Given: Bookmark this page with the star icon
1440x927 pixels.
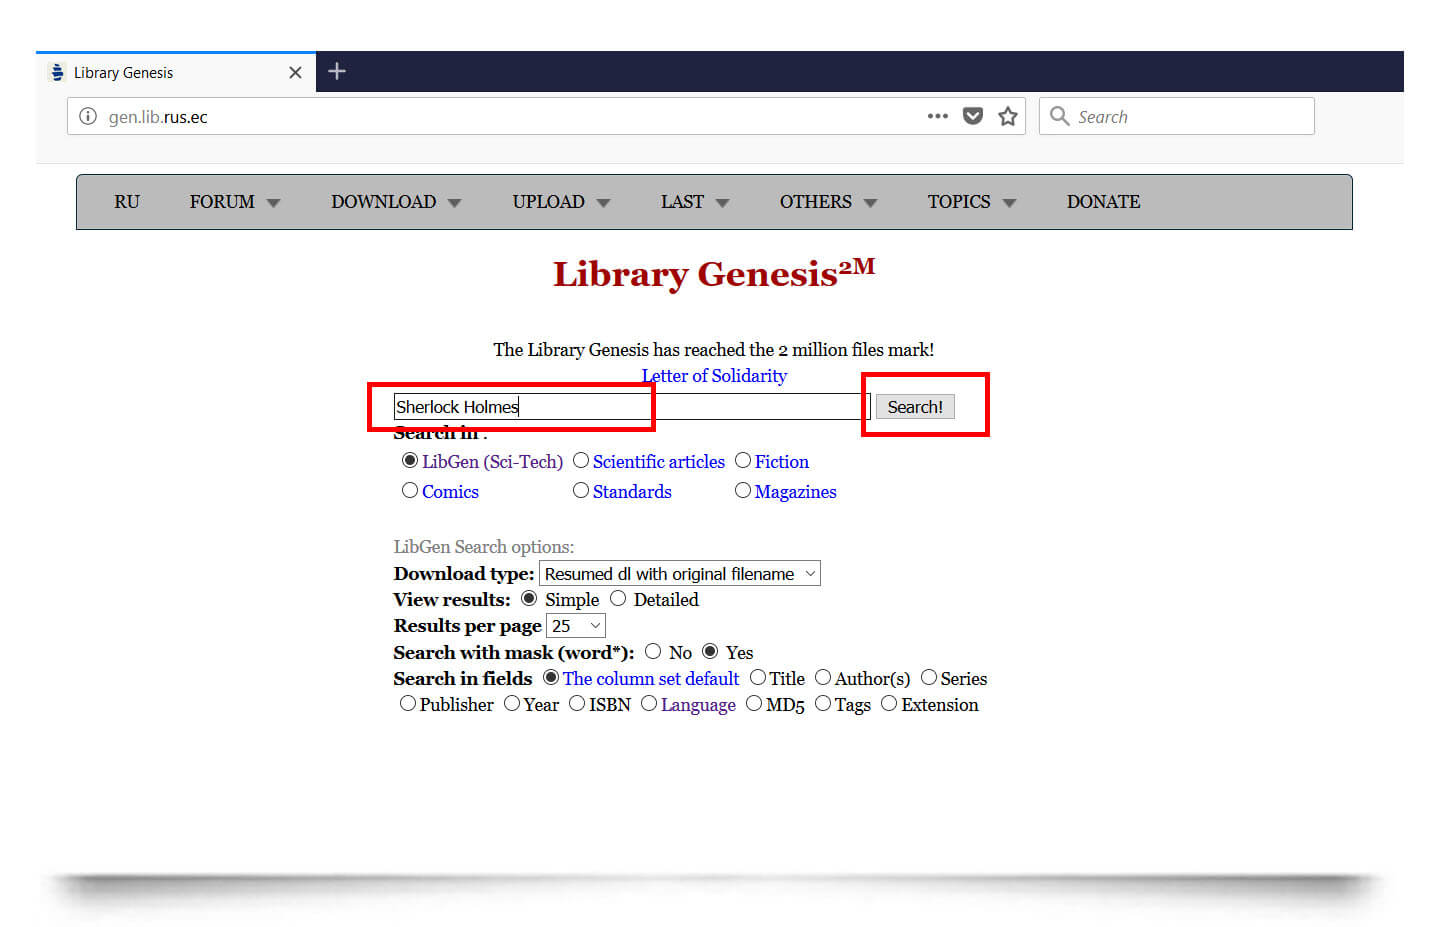Looking at the screenshot, I should [x=1008, y=116].
